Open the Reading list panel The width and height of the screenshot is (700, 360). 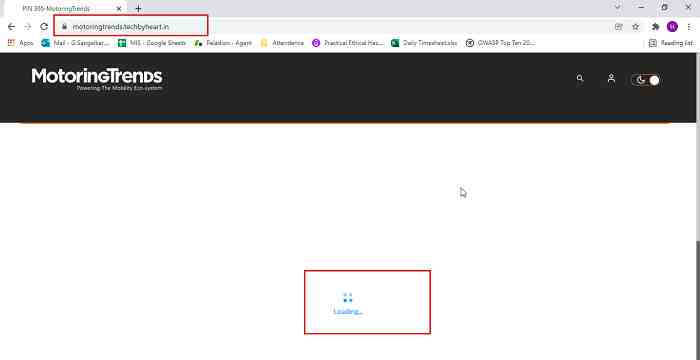671,43
